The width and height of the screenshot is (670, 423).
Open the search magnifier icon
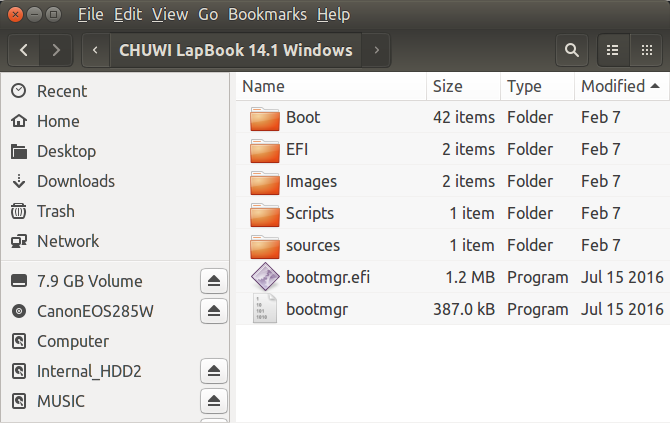[572, 50]
